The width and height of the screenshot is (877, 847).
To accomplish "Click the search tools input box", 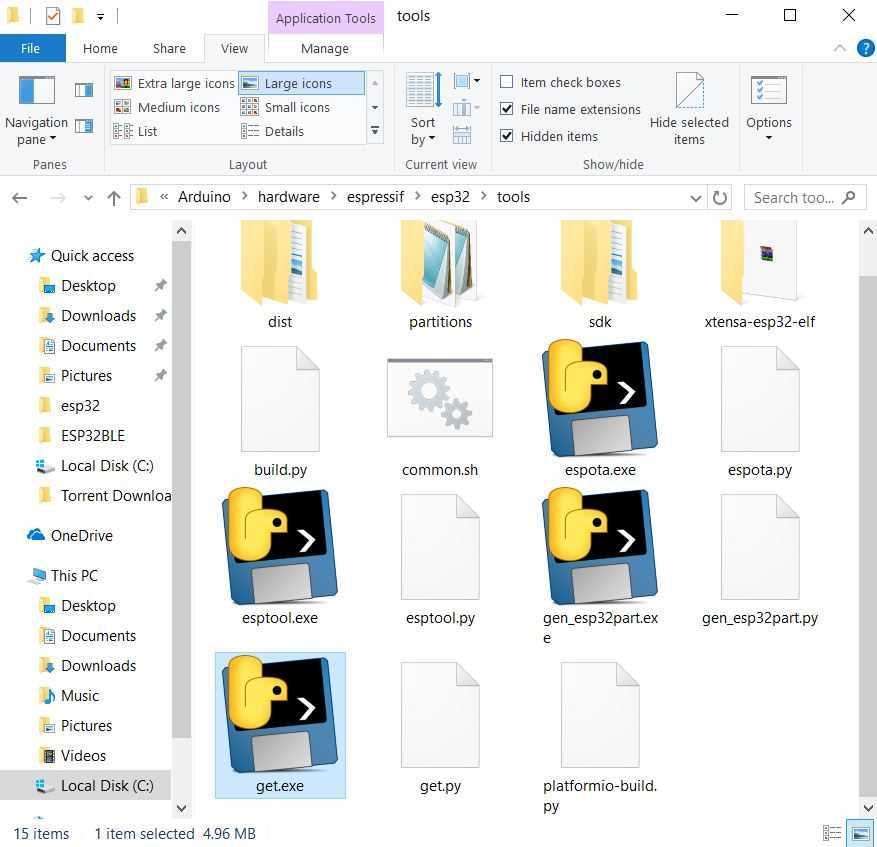I will 794,198.
